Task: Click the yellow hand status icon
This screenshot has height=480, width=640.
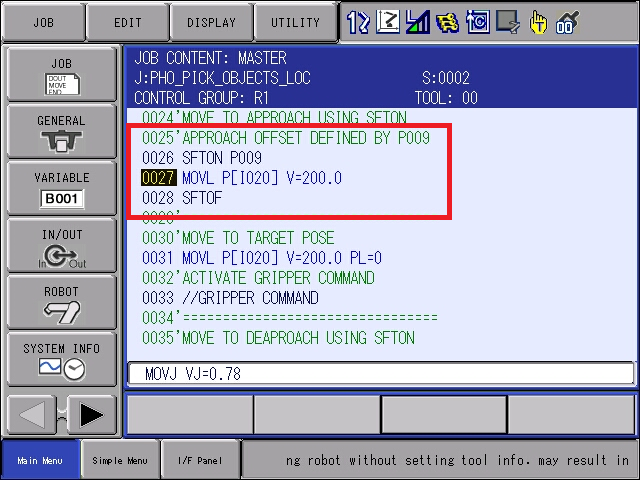Action: 538,22
